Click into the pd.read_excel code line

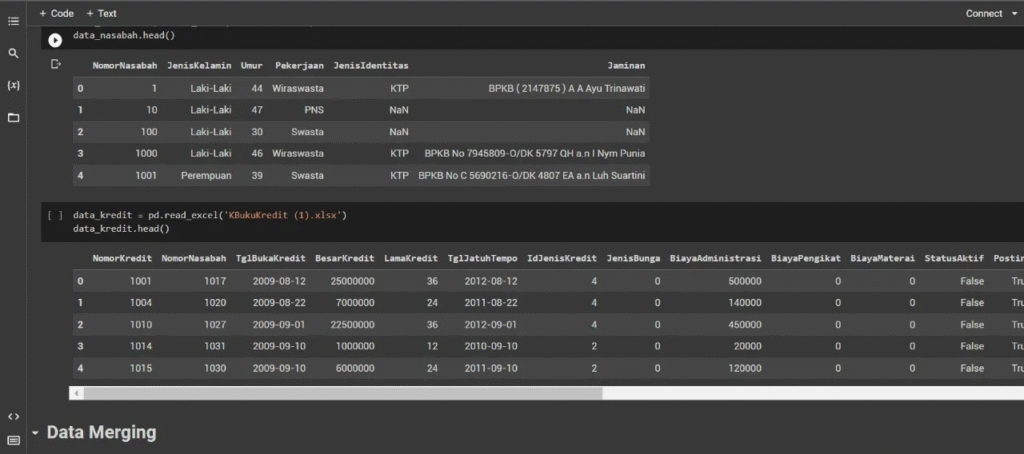(210, 215)
